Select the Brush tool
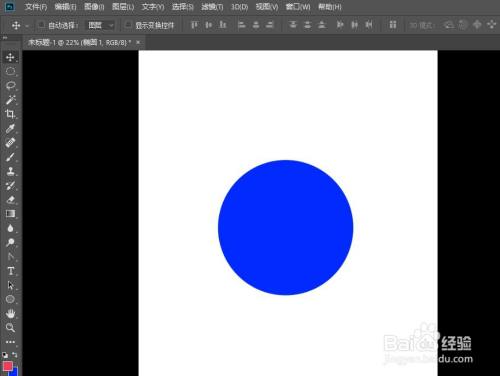The image size is (500, 376). point(10,157)
